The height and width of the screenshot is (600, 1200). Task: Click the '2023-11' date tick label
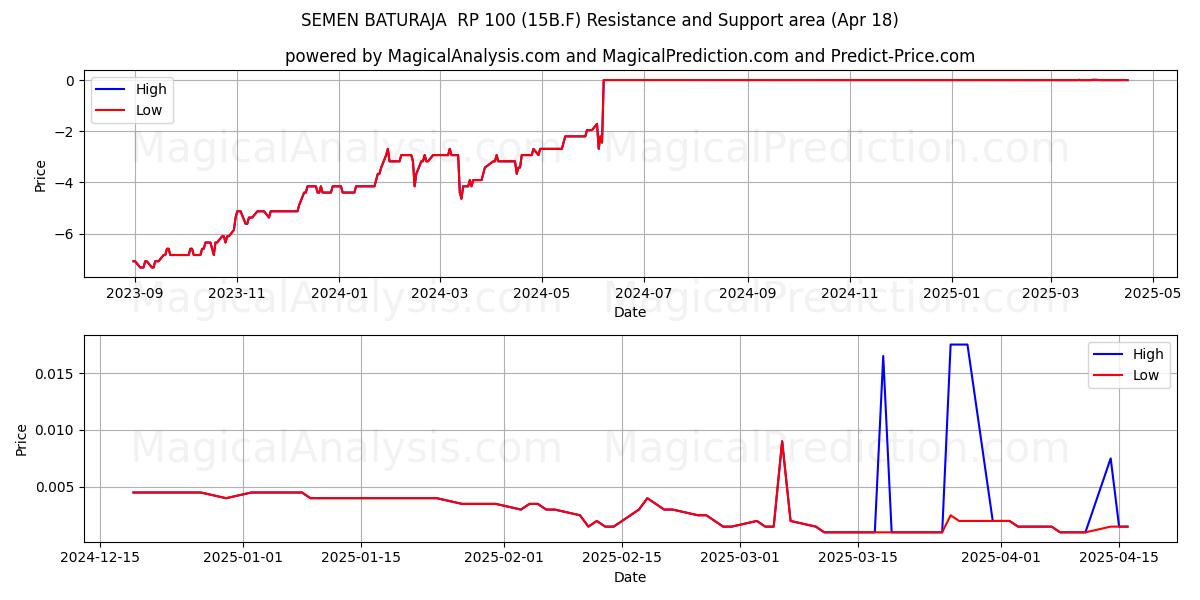237,293
